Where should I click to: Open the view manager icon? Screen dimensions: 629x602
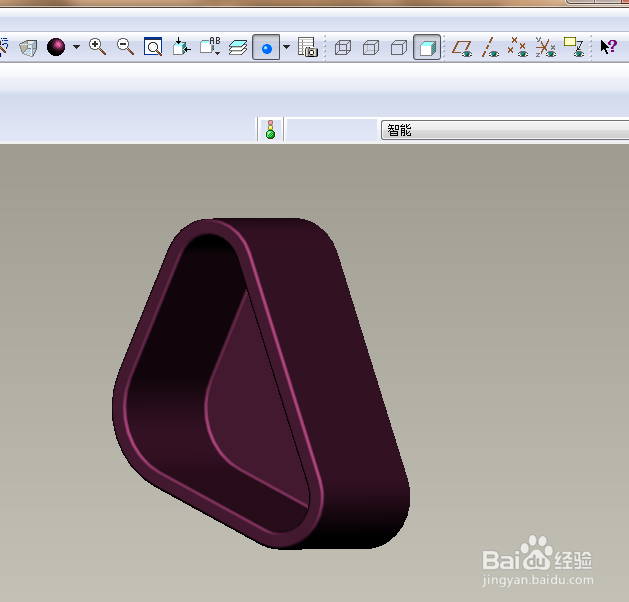point(308,47)
